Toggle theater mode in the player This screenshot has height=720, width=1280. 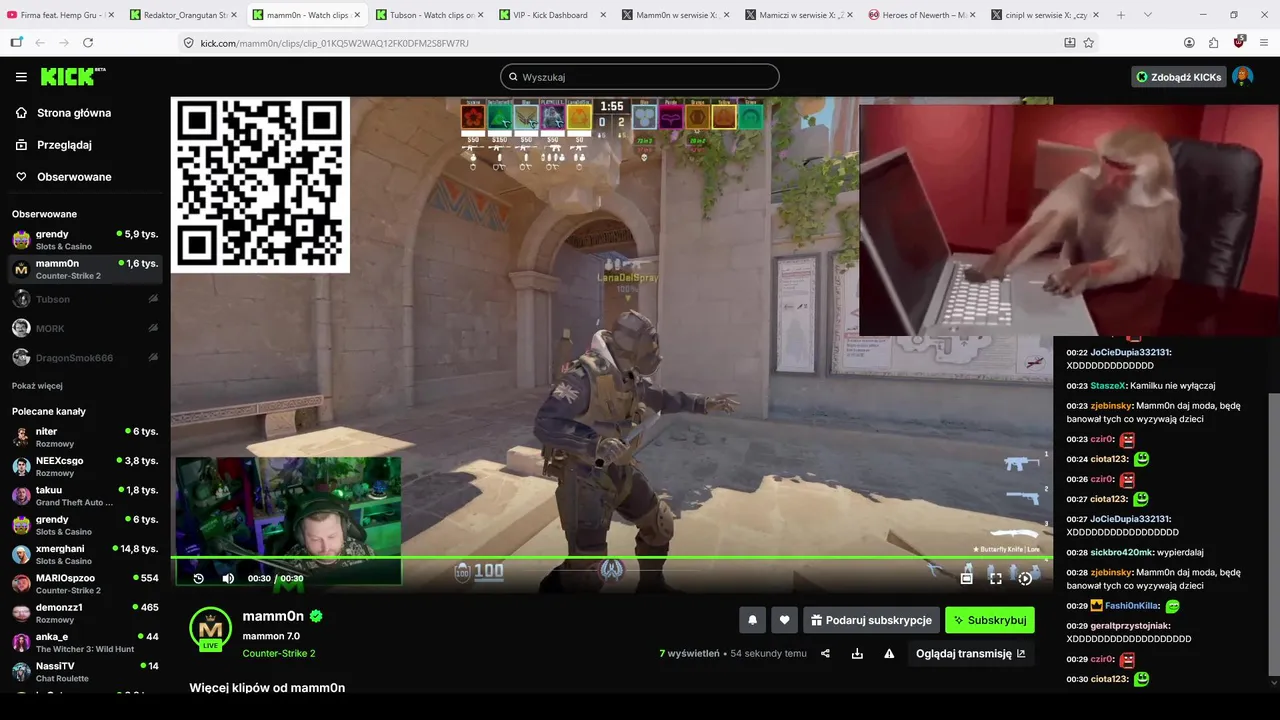pyautogui.click(x=966, y=577)
